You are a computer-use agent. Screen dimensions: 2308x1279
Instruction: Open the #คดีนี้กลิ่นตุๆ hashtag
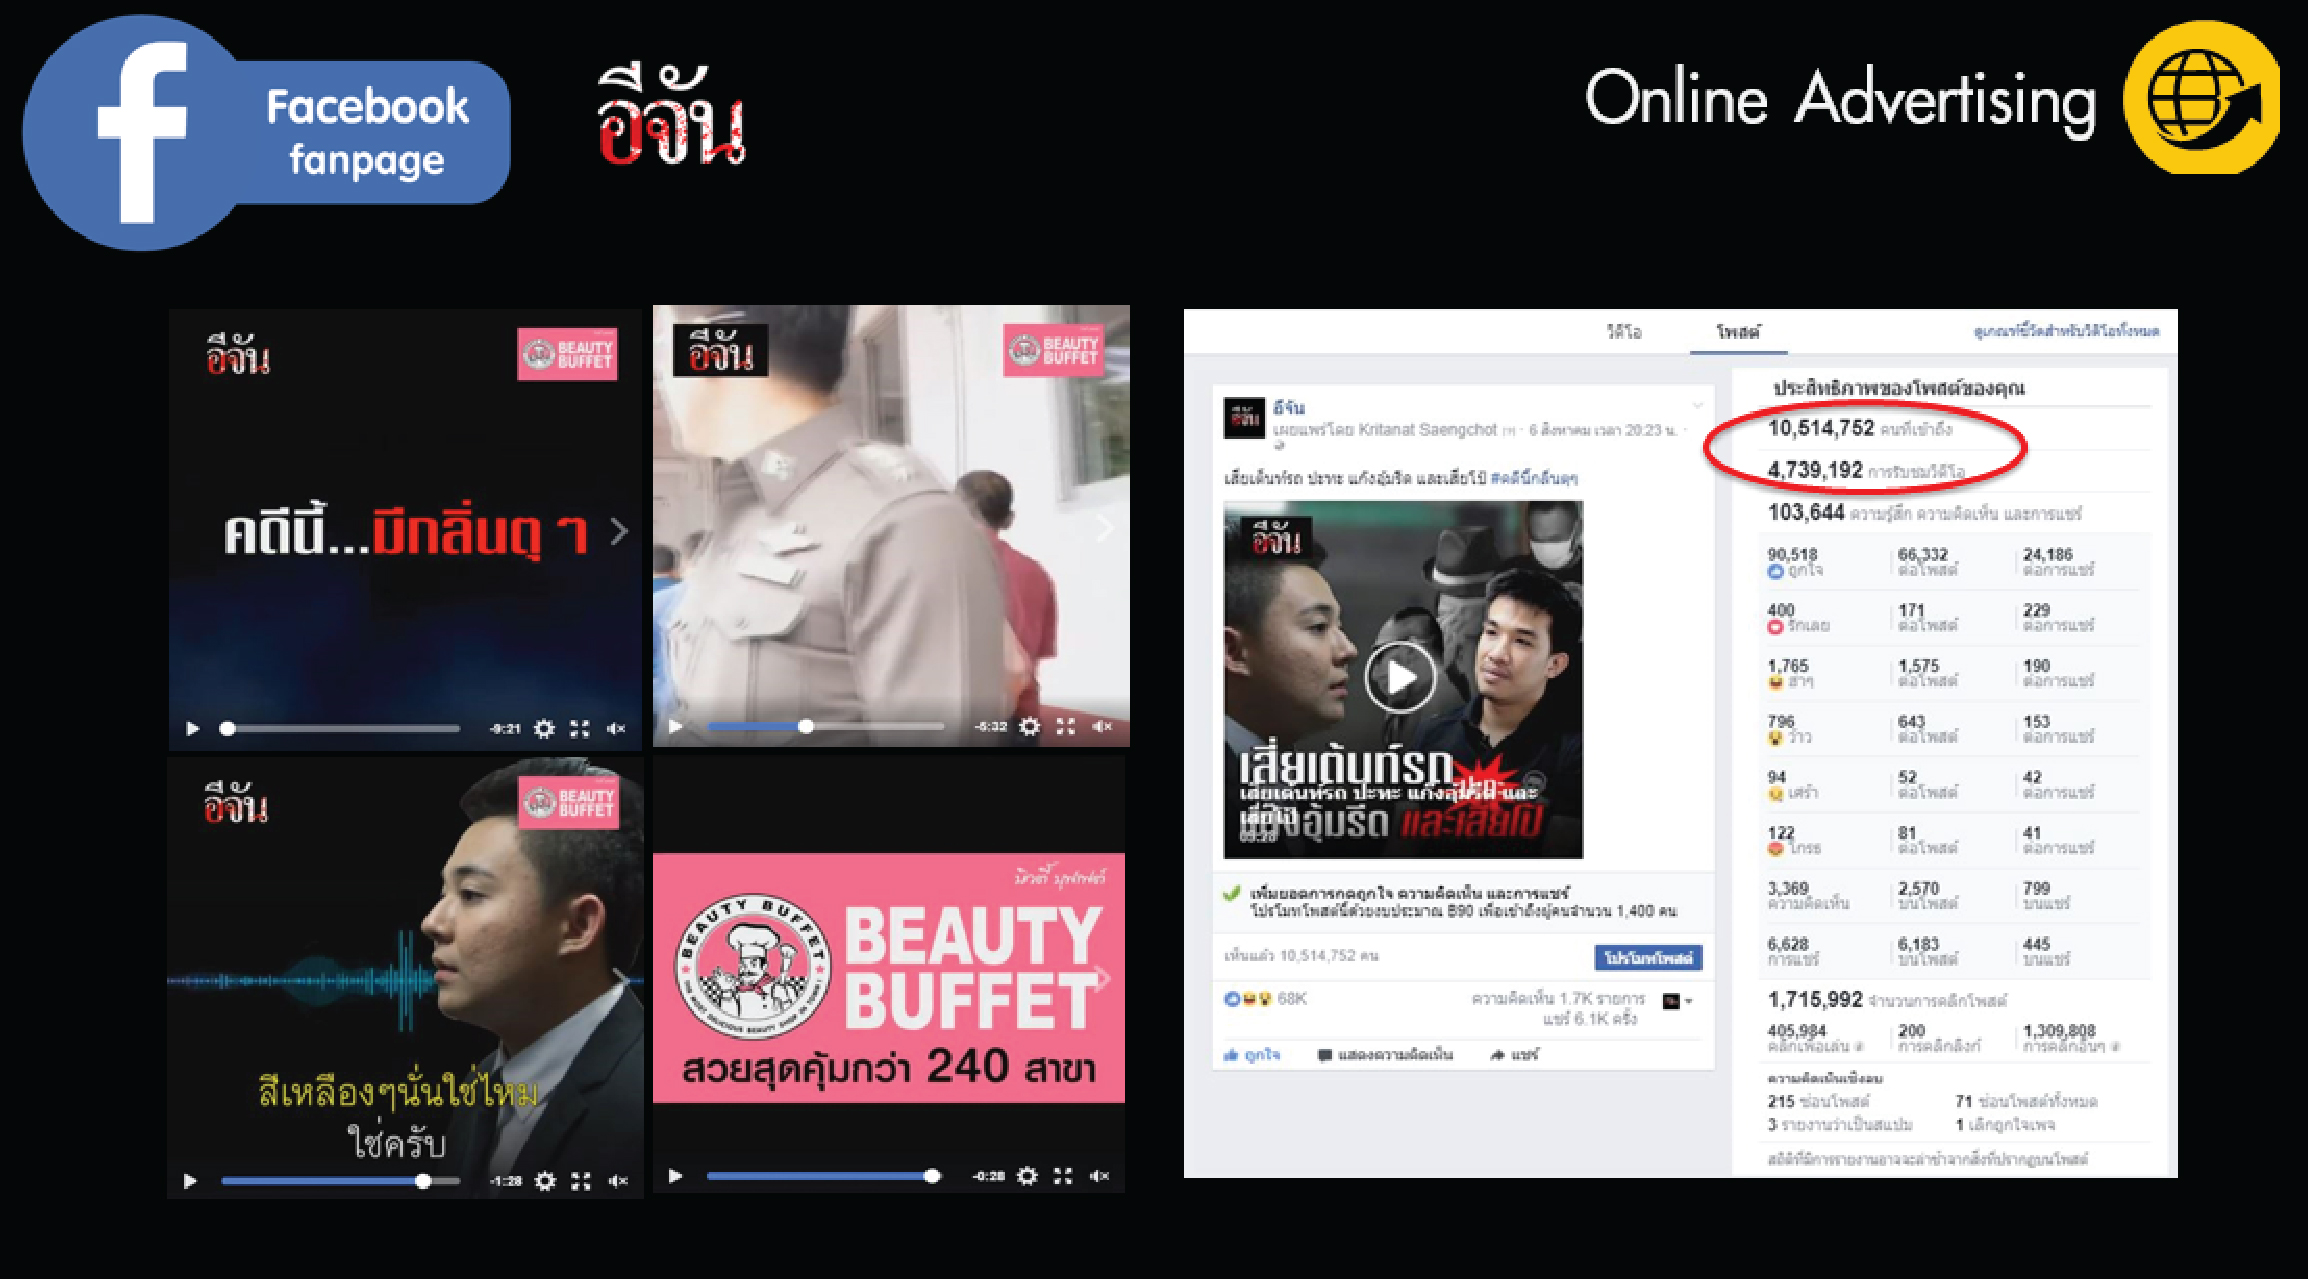(x=1534, y=478)
